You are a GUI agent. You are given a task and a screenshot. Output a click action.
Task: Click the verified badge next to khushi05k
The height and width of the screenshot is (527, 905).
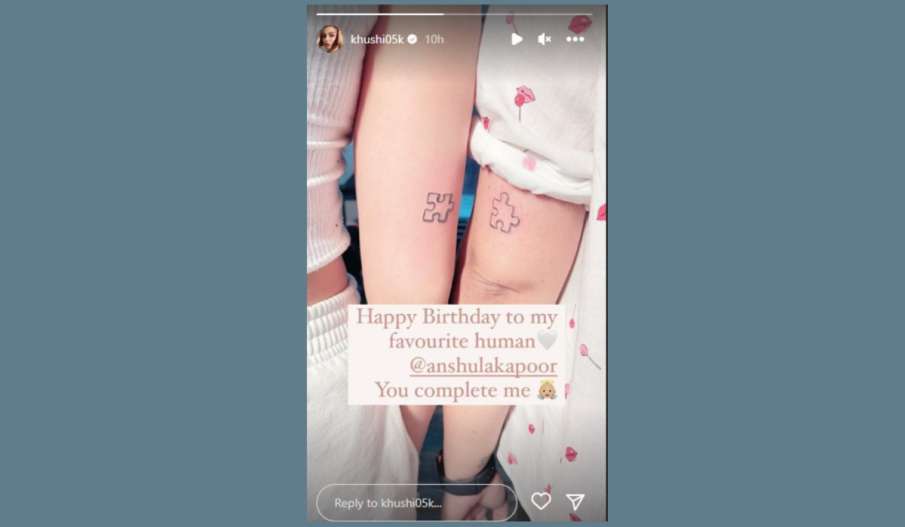(412, 39)
